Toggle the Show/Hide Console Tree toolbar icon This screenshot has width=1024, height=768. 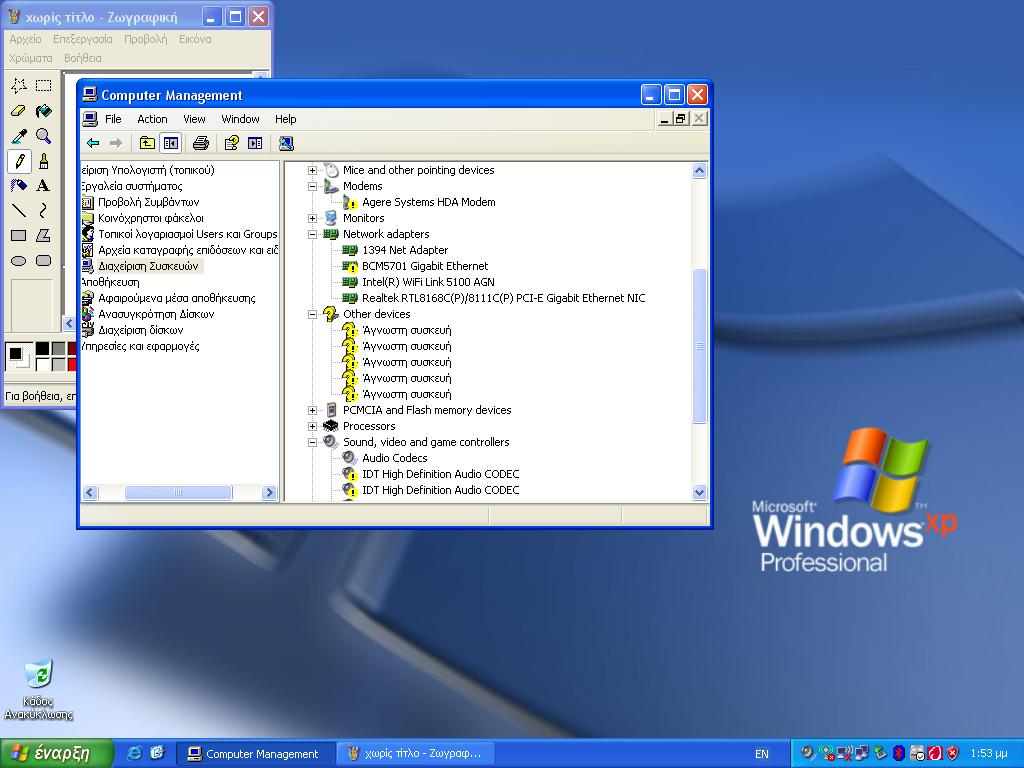point(170,143)
